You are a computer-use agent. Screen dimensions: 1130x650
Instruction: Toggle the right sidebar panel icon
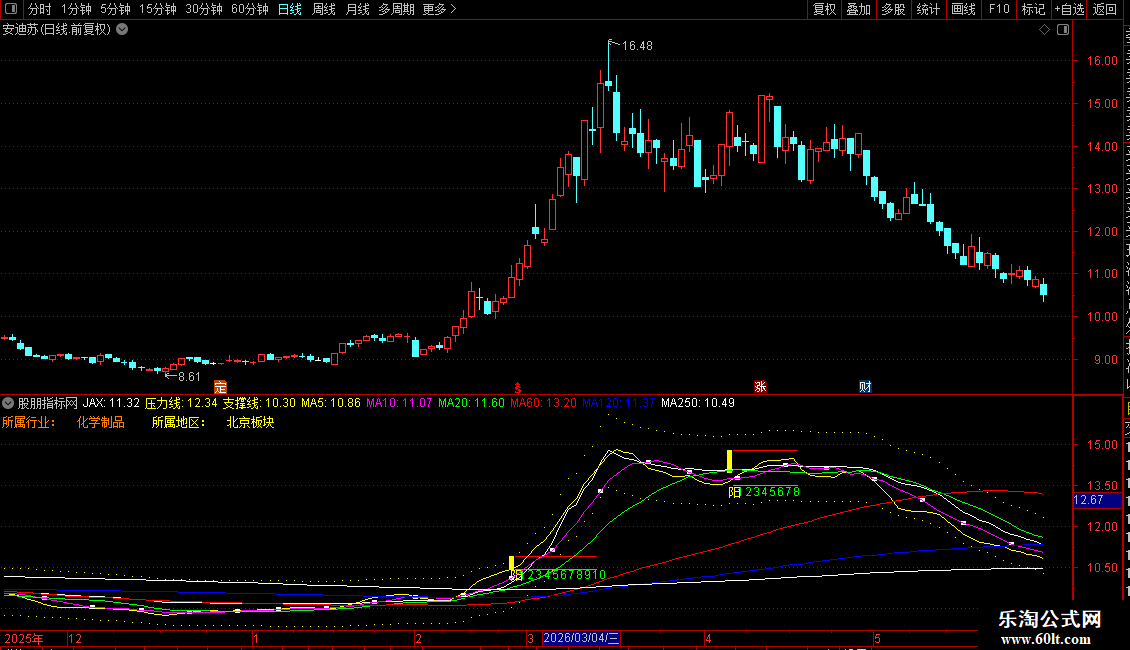1063,30
